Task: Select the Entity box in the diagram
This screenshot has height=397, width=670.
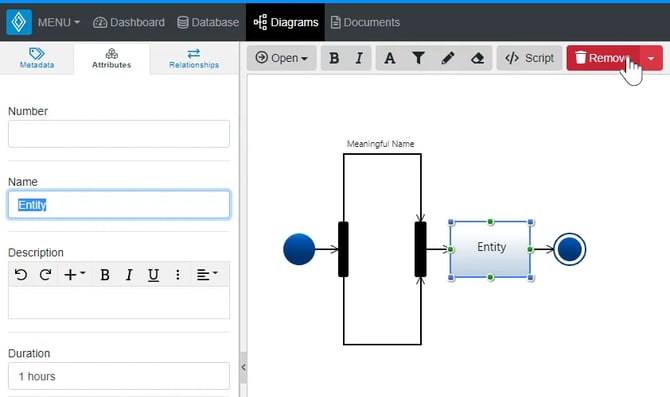Action: (491, 250)
